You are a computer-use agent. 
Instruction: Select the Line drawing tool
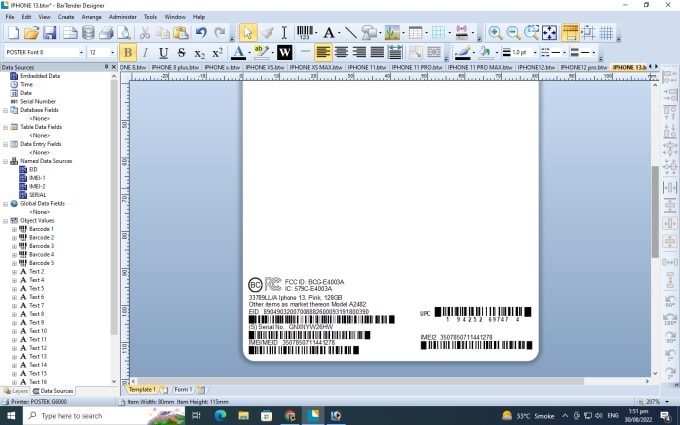coord(350,33)
